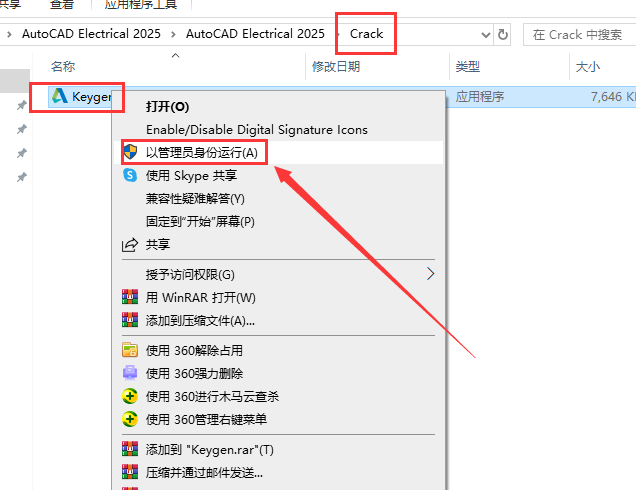Choose 兼容性疑难解答(Y) in the context menu
The image size is (636, 490).
(x=195, y=198)
